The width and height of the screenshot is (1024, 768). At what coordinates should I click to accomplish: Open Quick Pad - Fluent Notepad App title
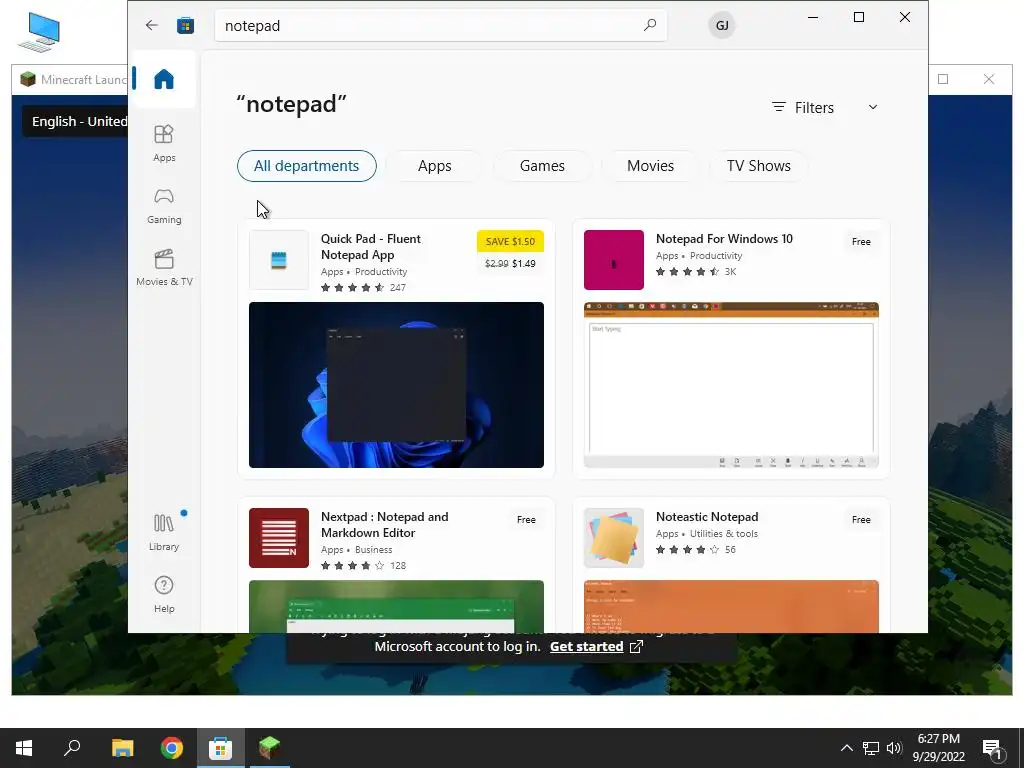tap(370, 247)
